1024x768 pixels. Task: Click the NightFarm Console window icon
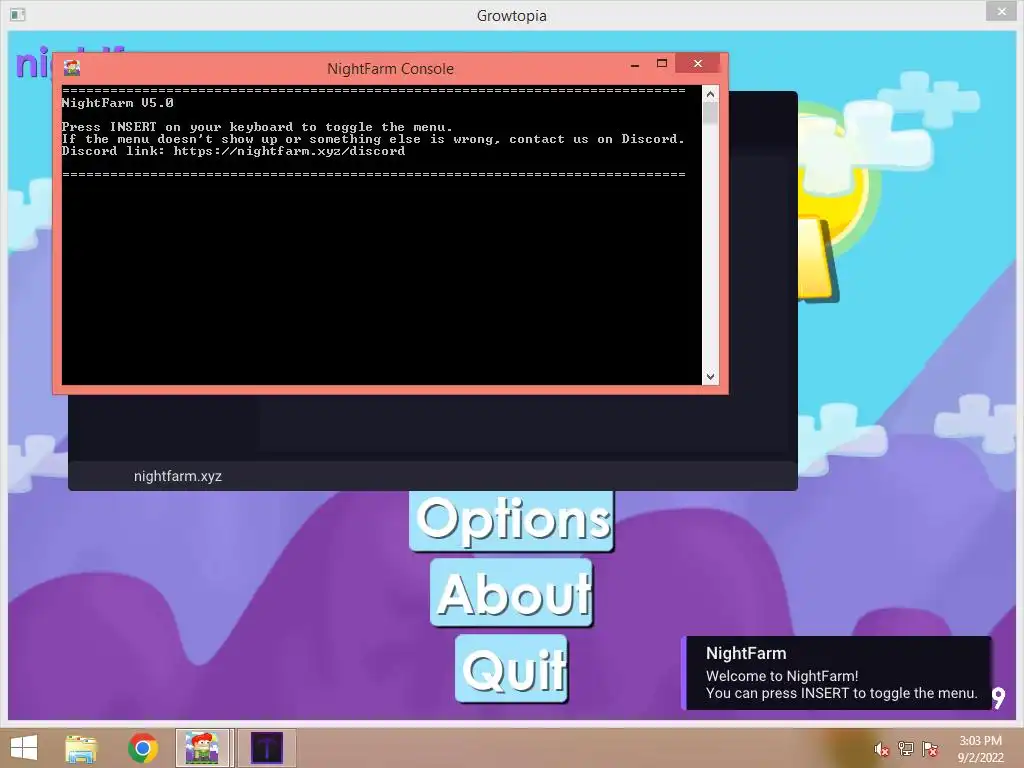click(x=72, y=68)
